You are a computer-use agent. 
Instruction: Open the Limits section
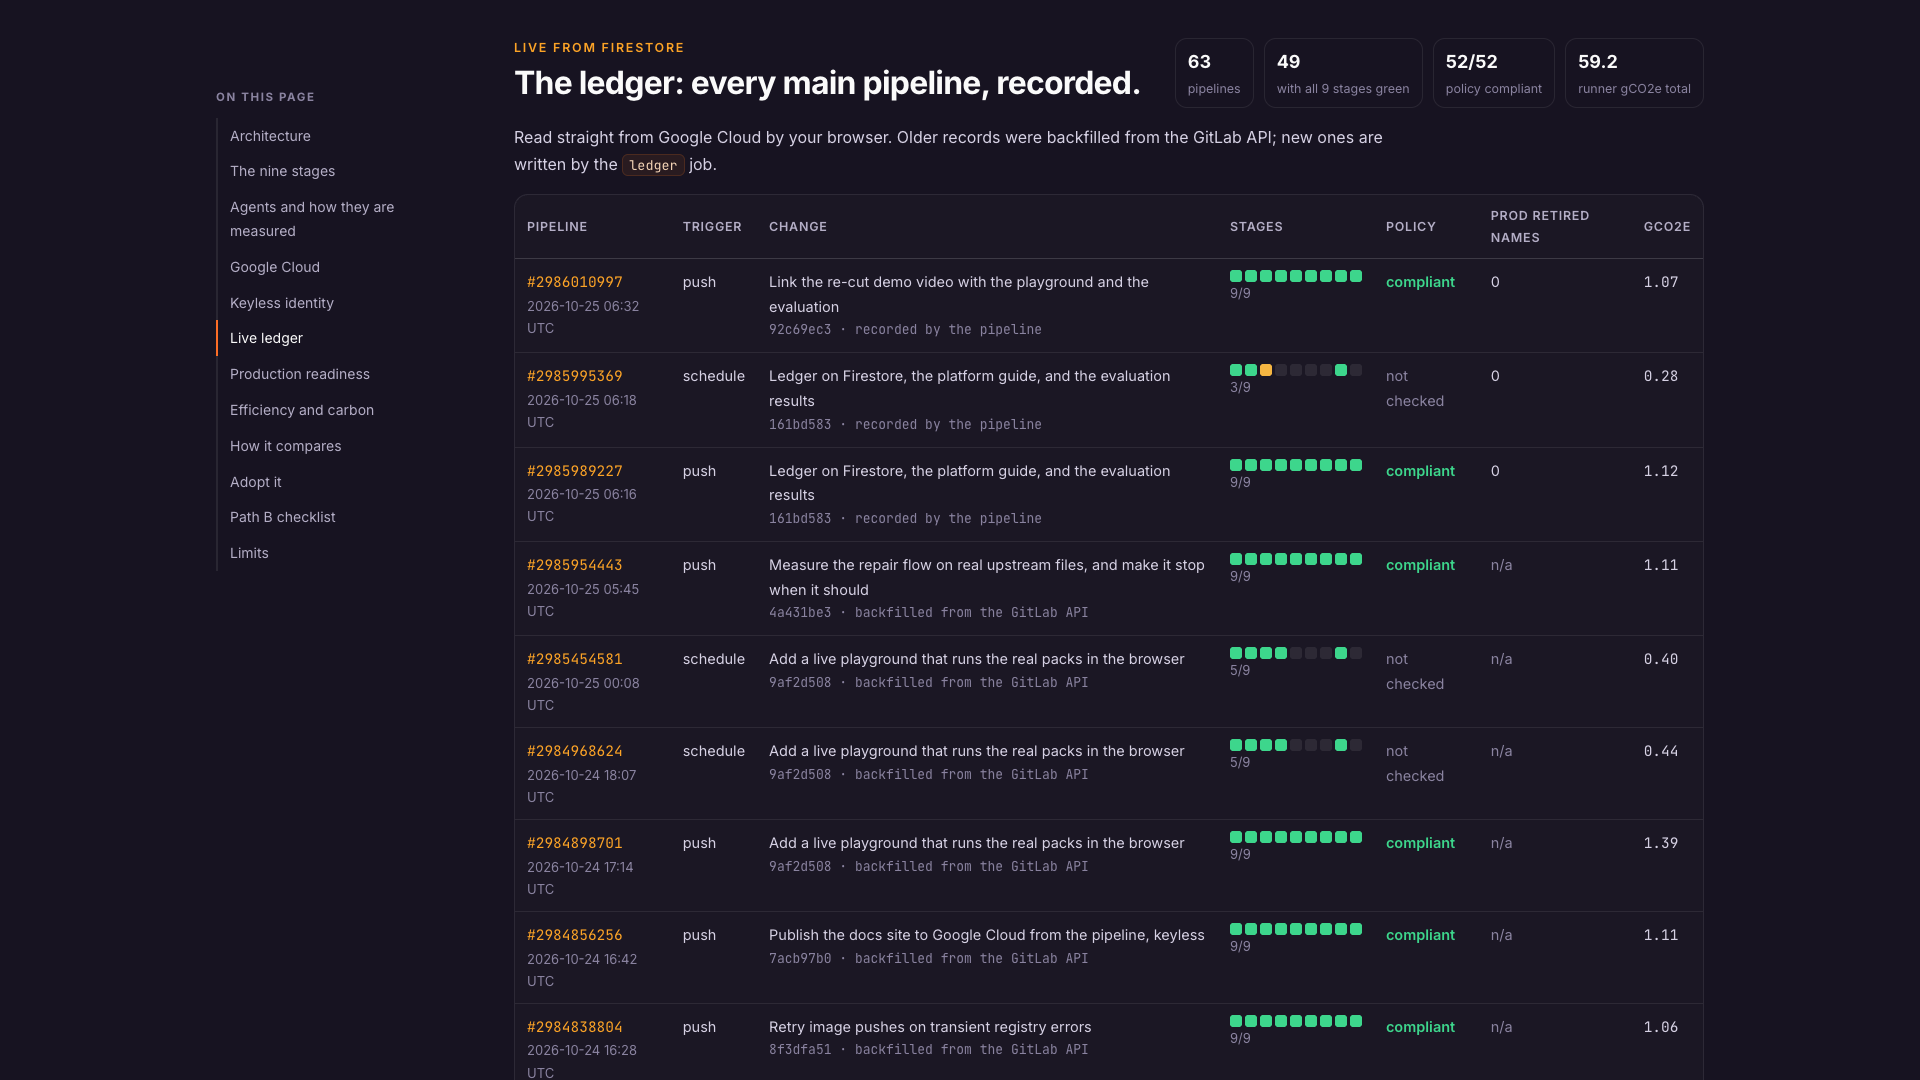249,553
